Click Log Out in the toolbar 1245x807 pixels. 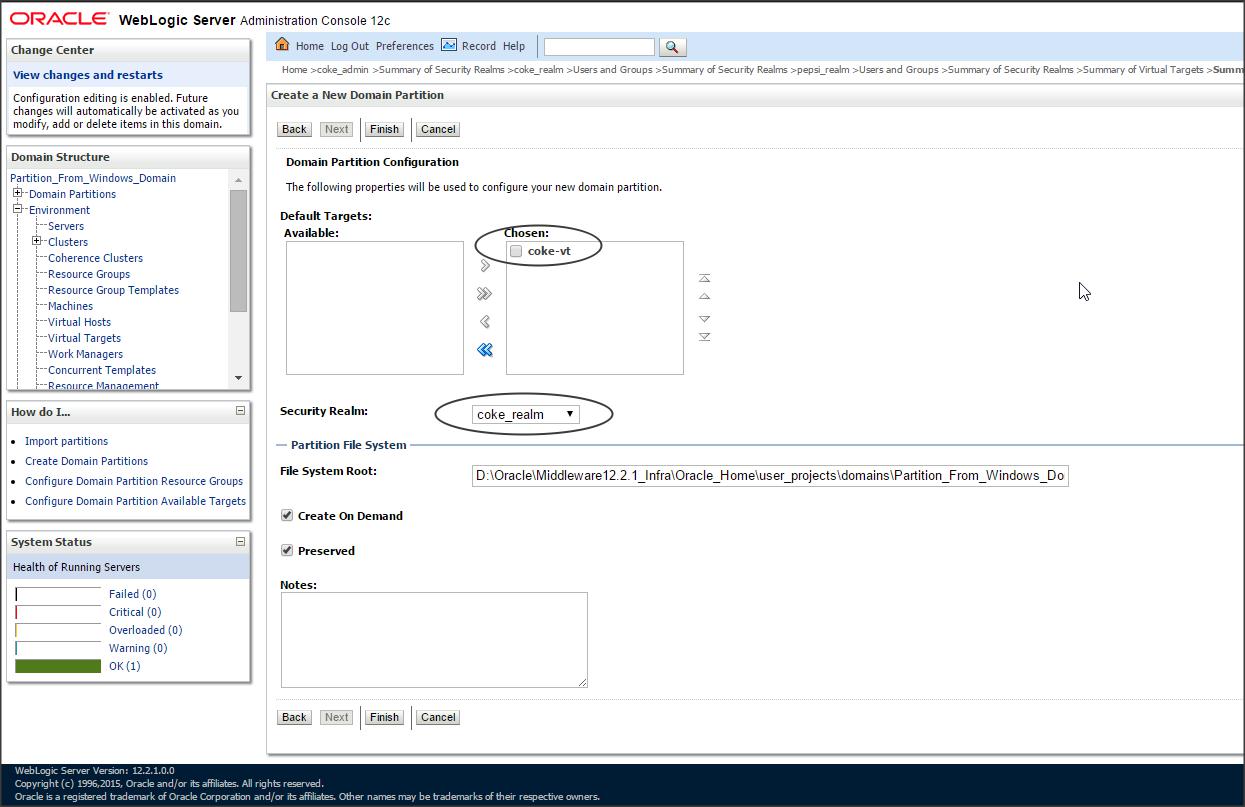[350, 46]
